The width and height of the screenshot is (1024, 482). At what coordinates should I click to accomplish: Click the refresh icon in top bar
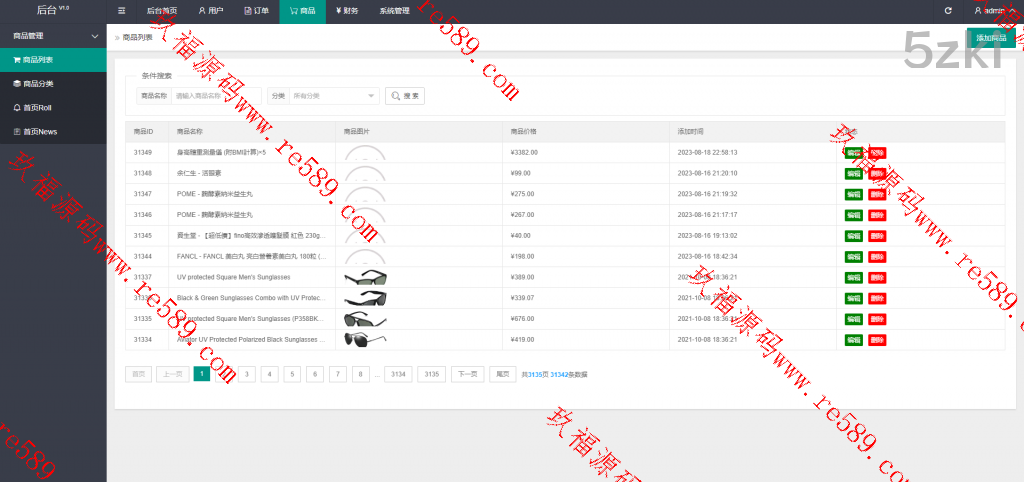948,11
